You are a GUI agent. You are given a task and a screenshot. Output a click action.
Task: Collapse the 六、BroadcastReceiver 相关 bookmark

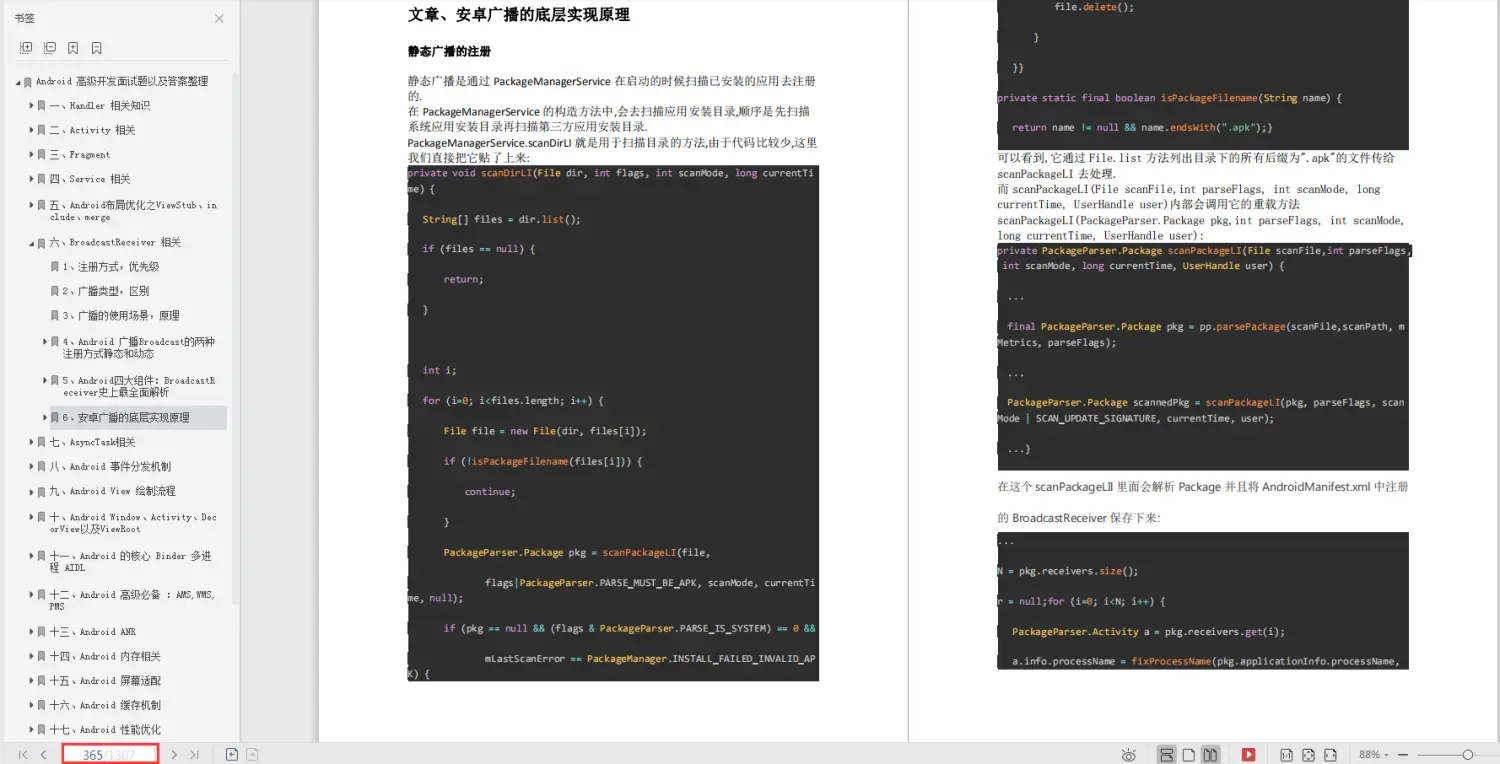(32, 243)
